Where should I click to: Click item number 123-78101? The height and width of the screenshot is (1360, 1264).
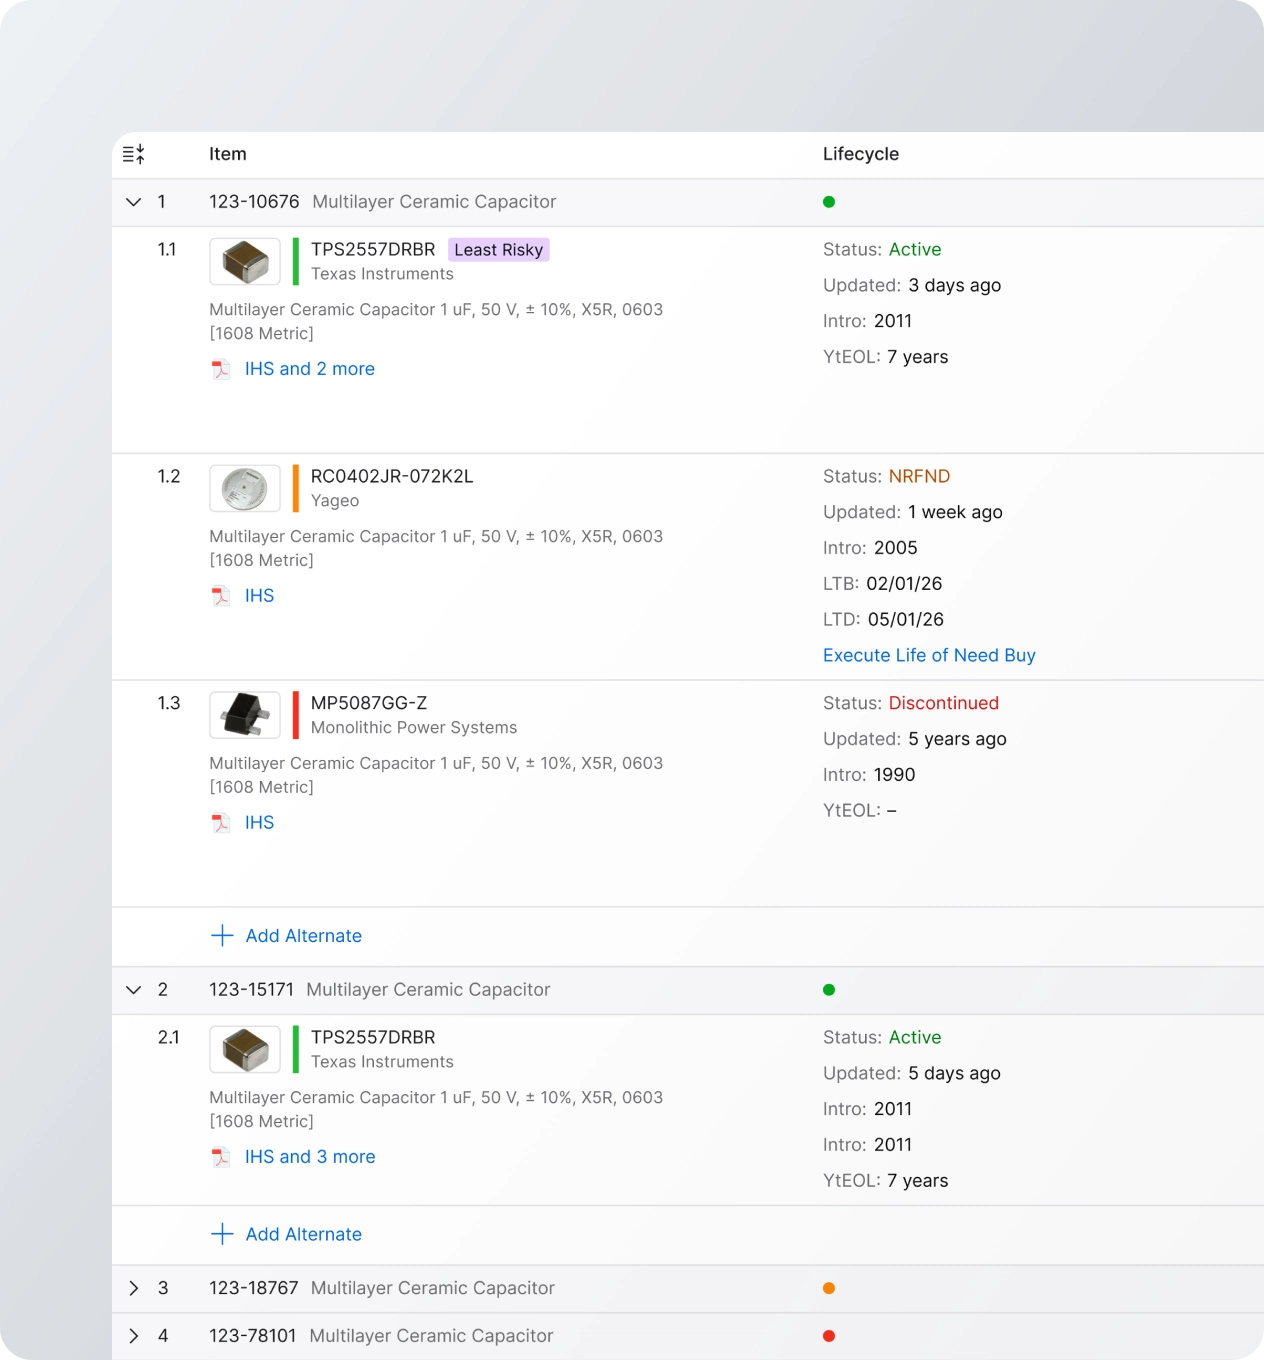click(253, 1336)
